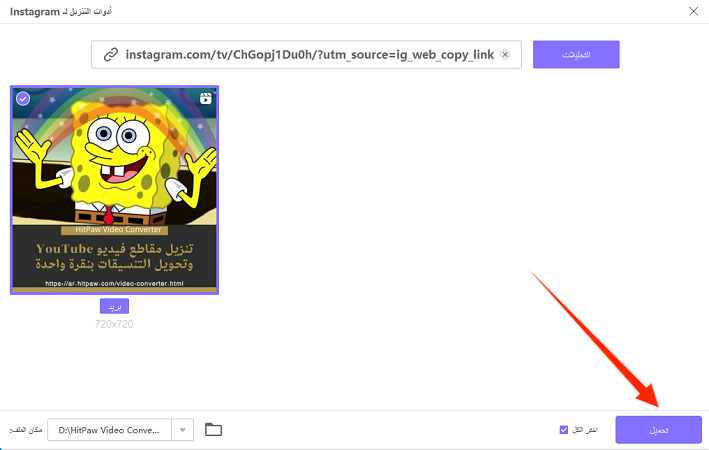The height and width of the screenshot is (450, 709).
Task: Click the purple download button
Action: pos(658,430)
